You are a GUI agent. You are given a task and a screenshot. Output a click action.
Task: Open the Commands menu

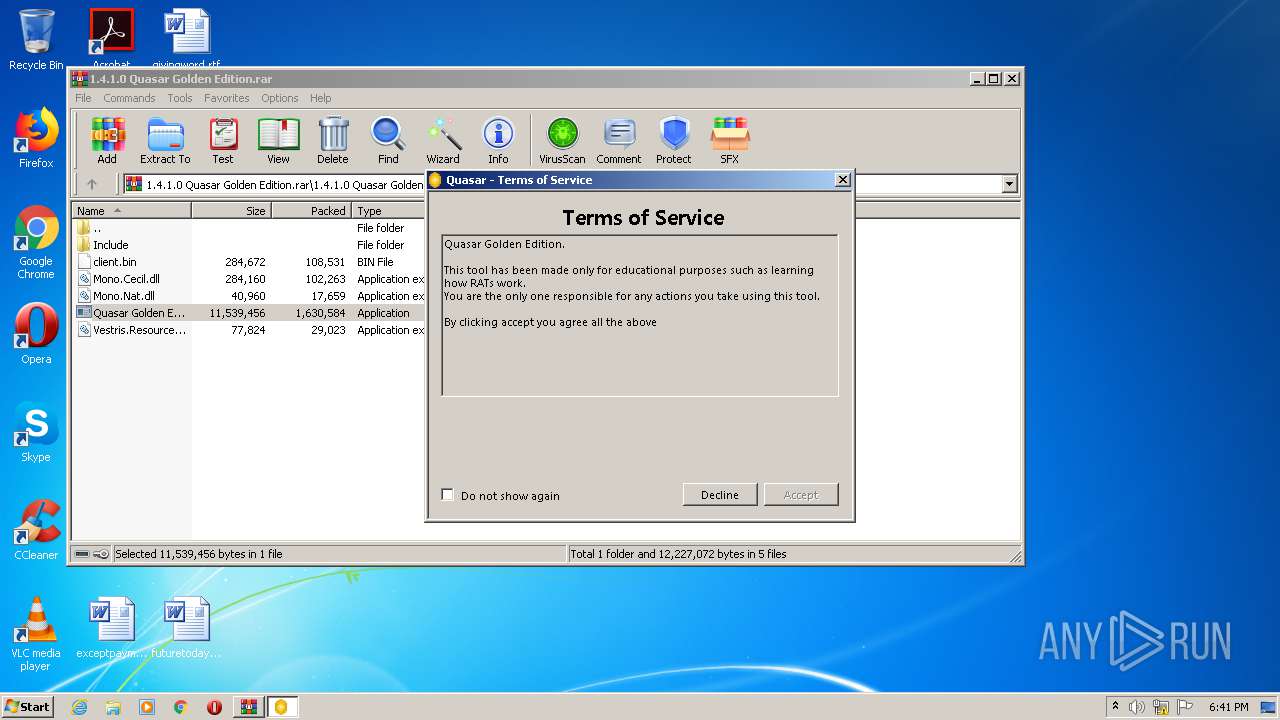[x=129, y=98]
